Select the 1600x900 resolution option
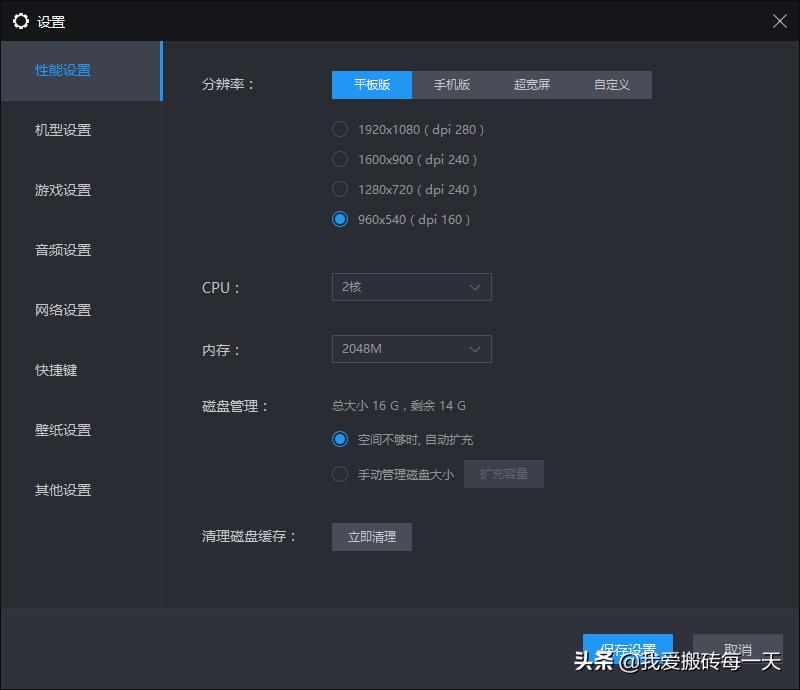Image resolution: width=800 pixels, height=690 pixels. (x=340, y=159)
